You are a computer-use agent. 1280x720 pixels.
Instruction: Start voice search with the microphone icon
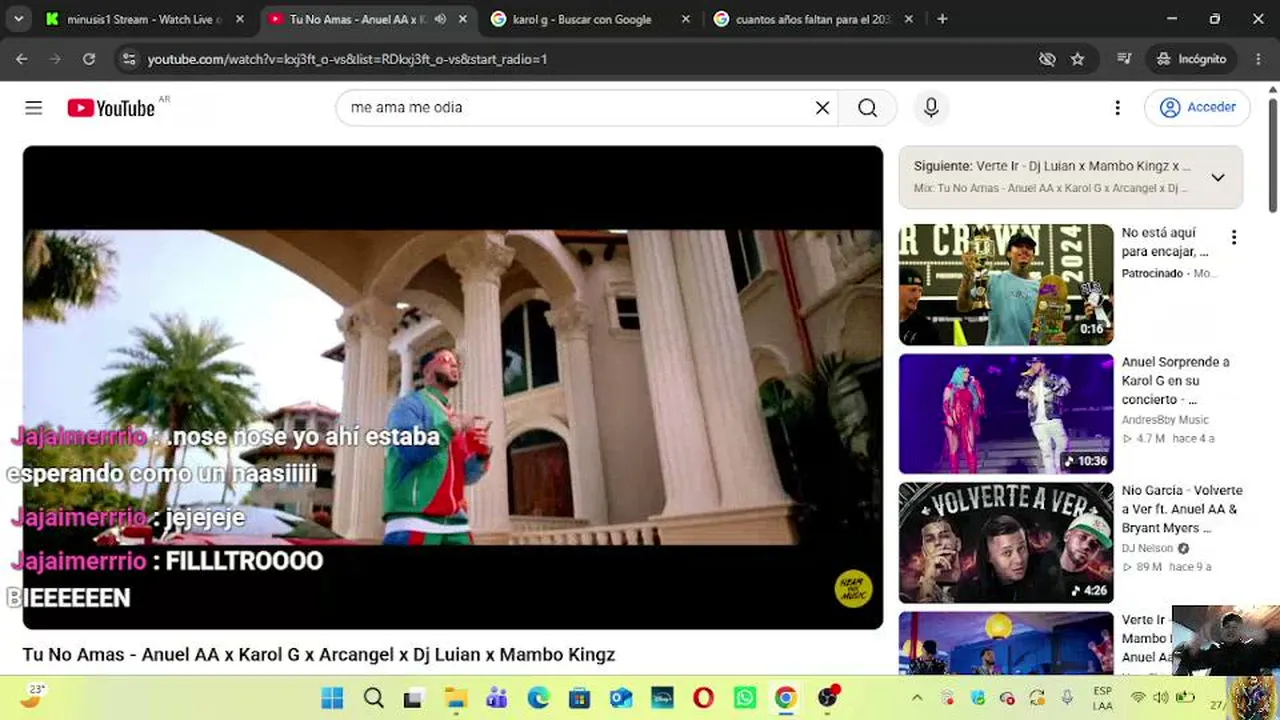pyautogui.click(x=931, y=108)
